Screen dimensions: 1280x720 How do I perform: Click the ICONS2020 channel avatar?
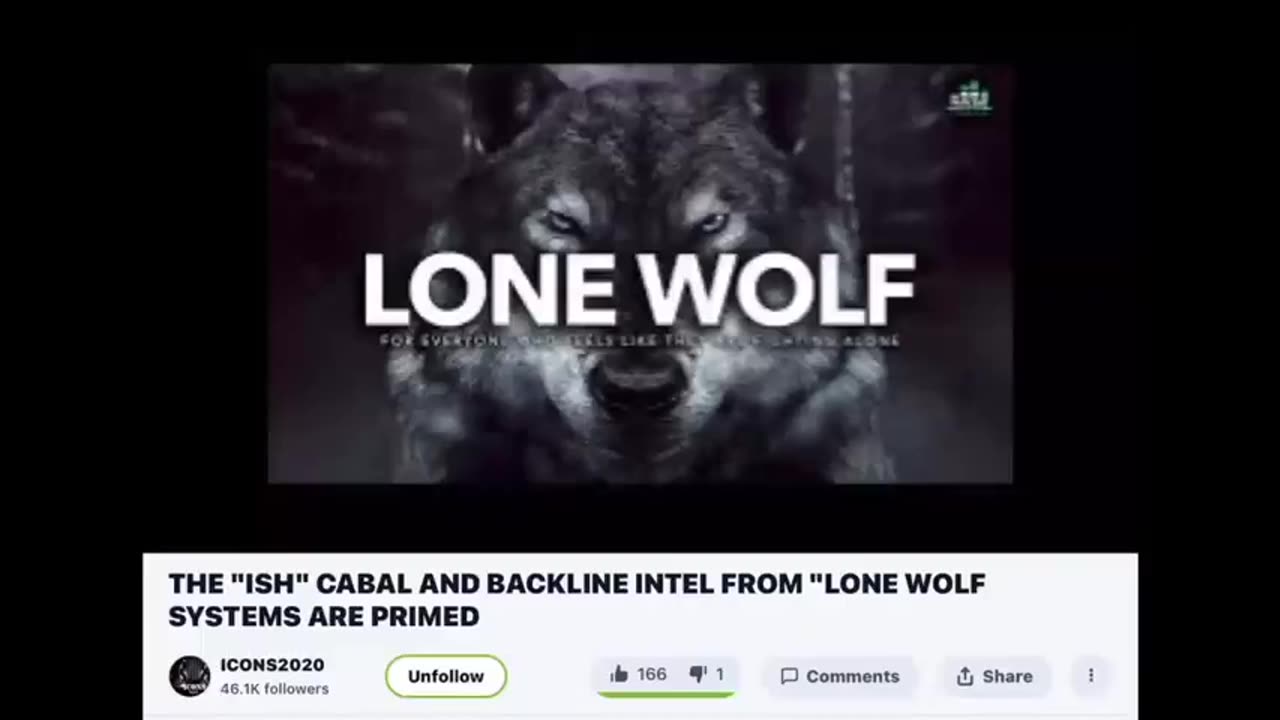pyautogui.click(x=189, y=676)
